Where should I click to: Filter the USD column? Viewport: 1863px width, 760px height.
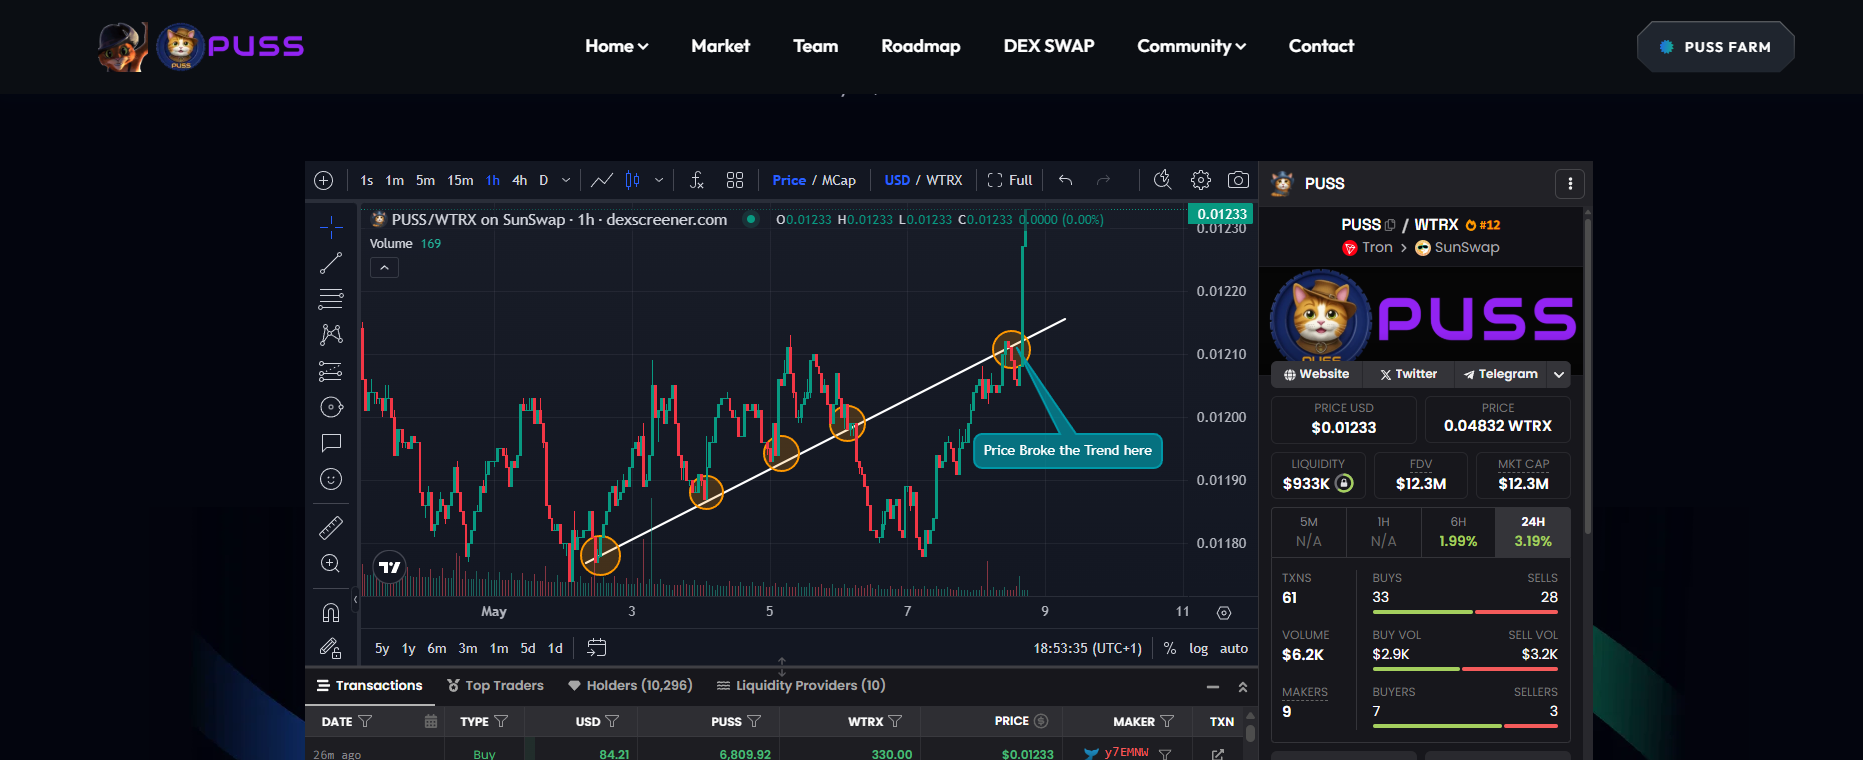(612, 721)
